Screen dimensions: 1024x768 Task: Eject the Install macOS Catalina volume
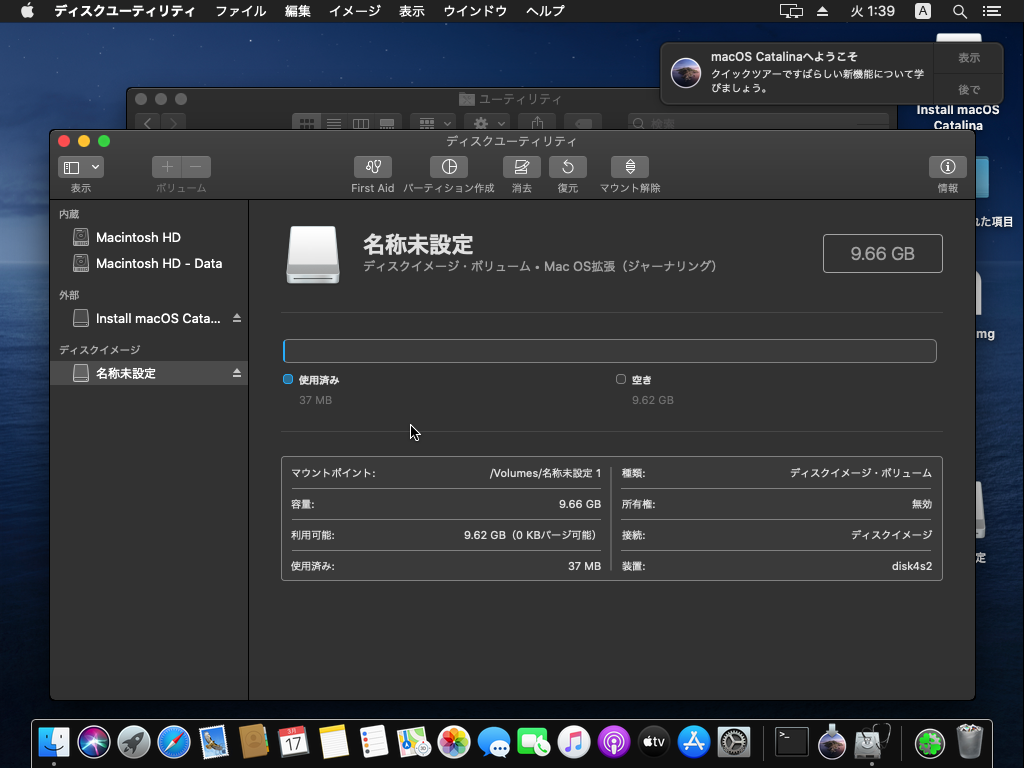237,318
